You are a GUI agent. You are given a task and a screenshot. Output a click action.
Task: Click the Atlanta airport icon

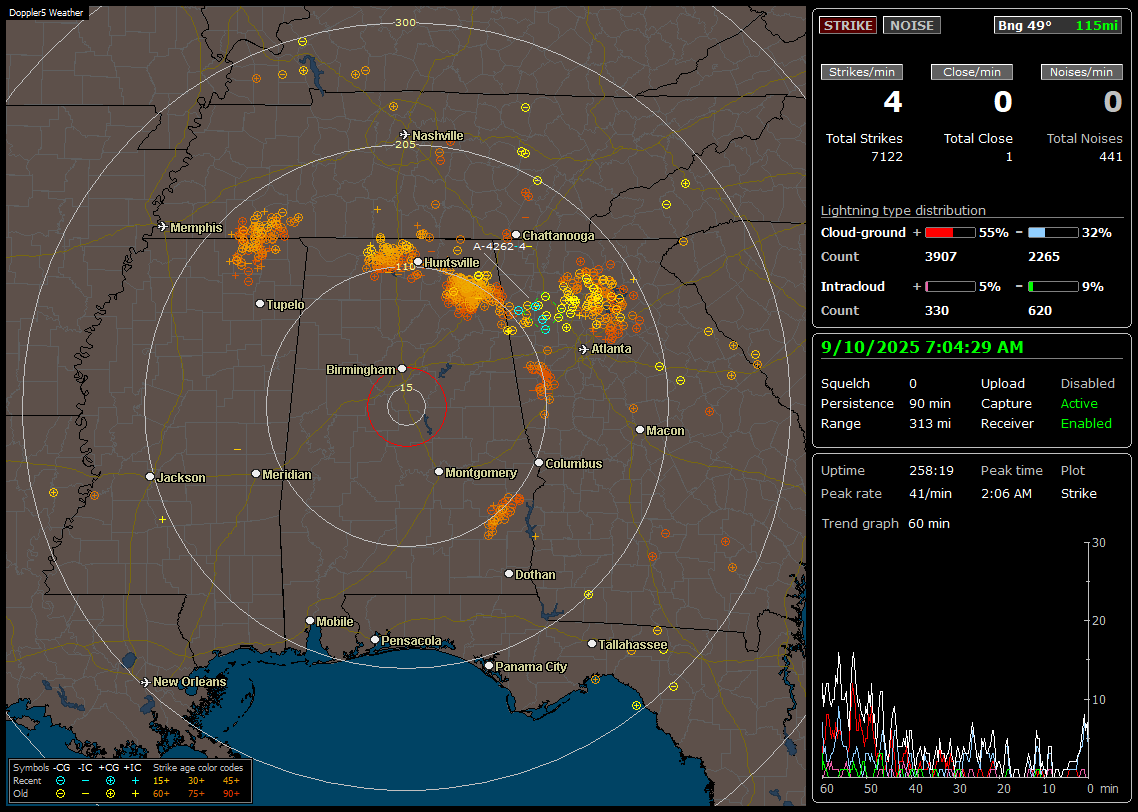tap(584, 349)
